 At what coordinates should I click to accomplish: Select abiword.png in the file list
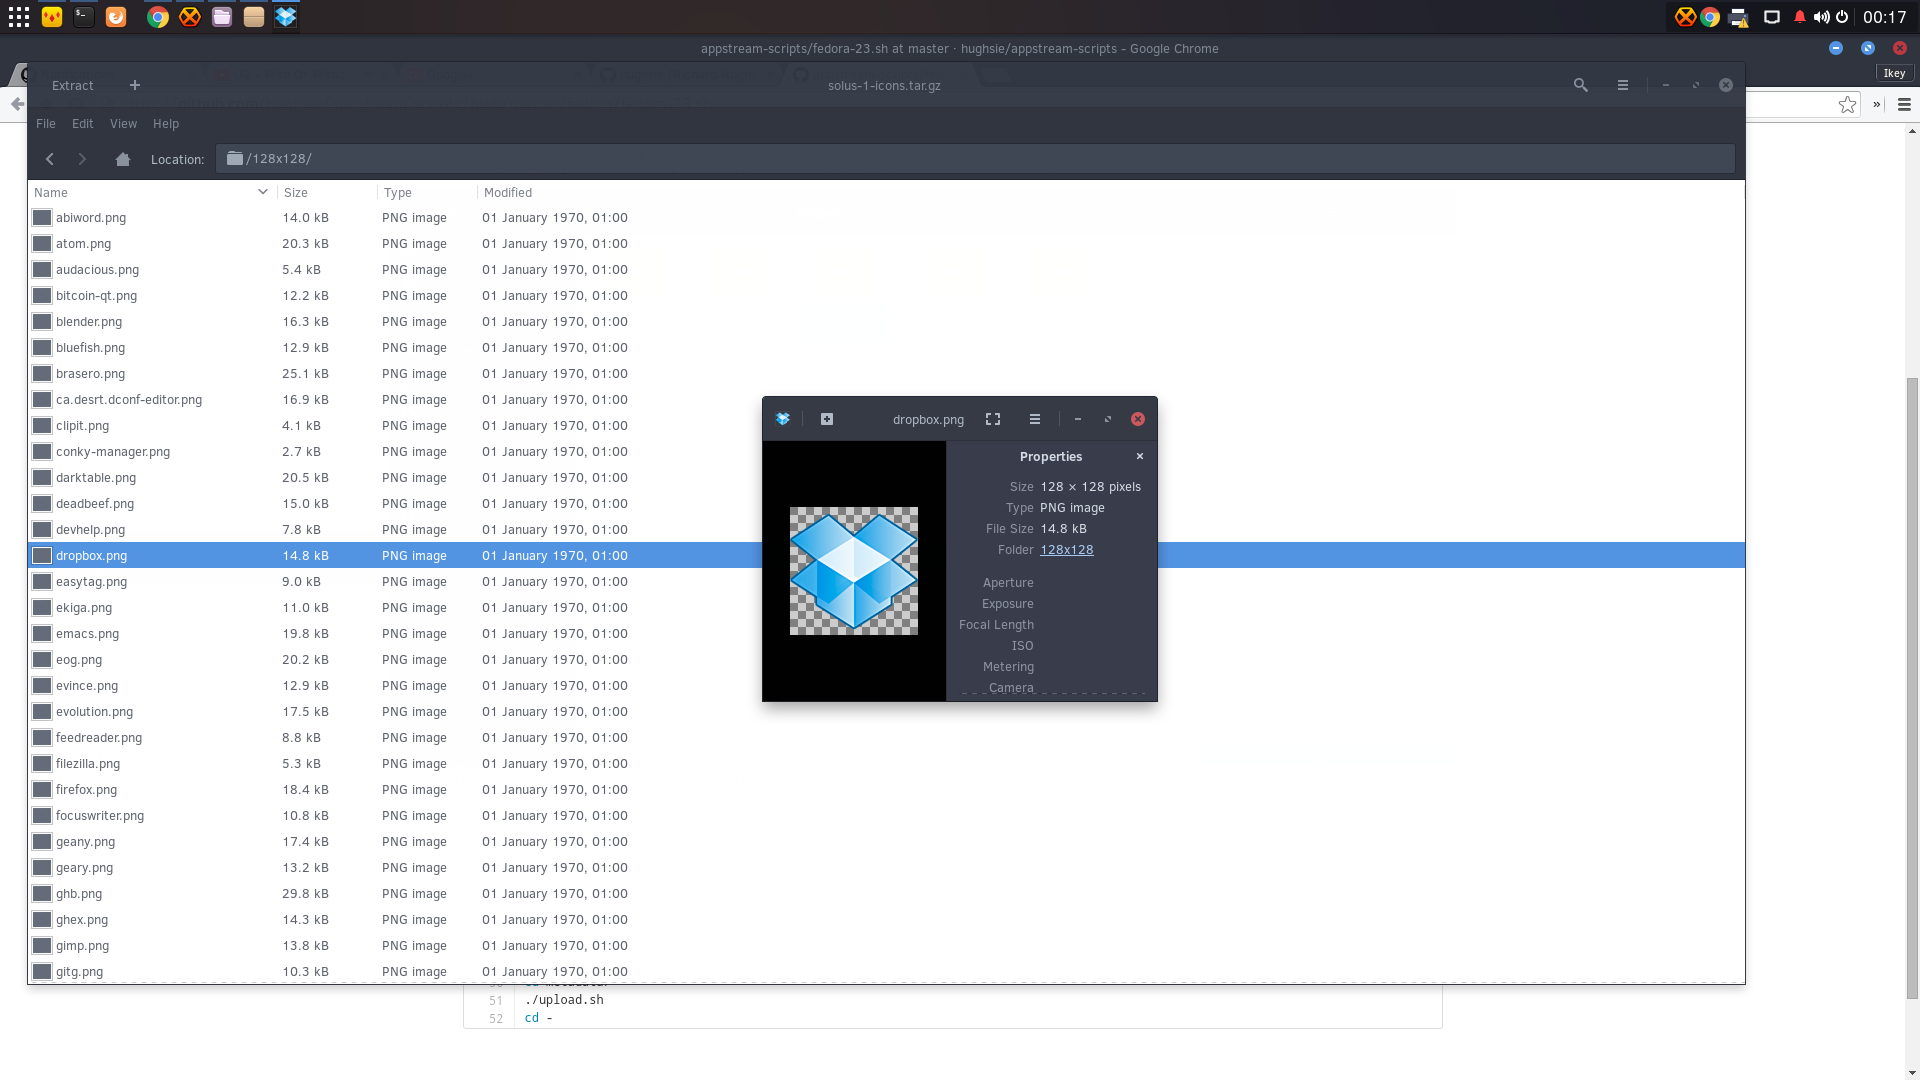point(886,218)
